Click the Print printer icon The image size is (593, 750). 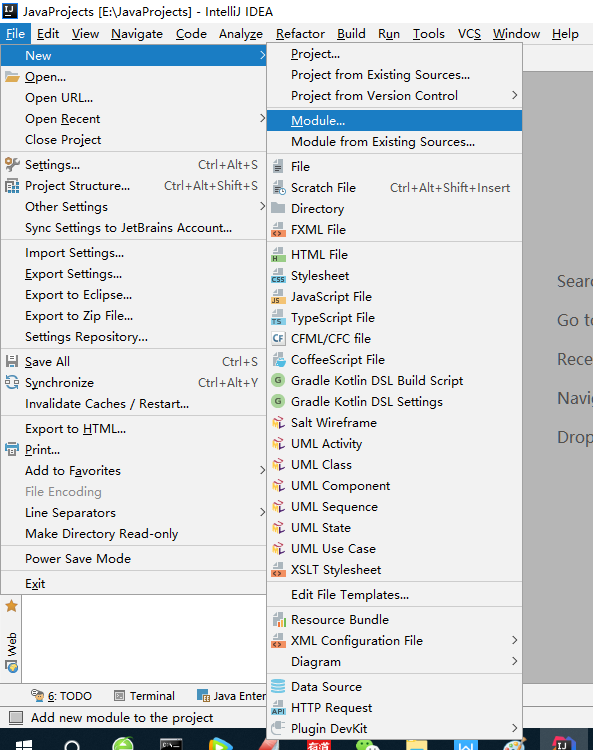pyautogui.click(x=12, y=450)
